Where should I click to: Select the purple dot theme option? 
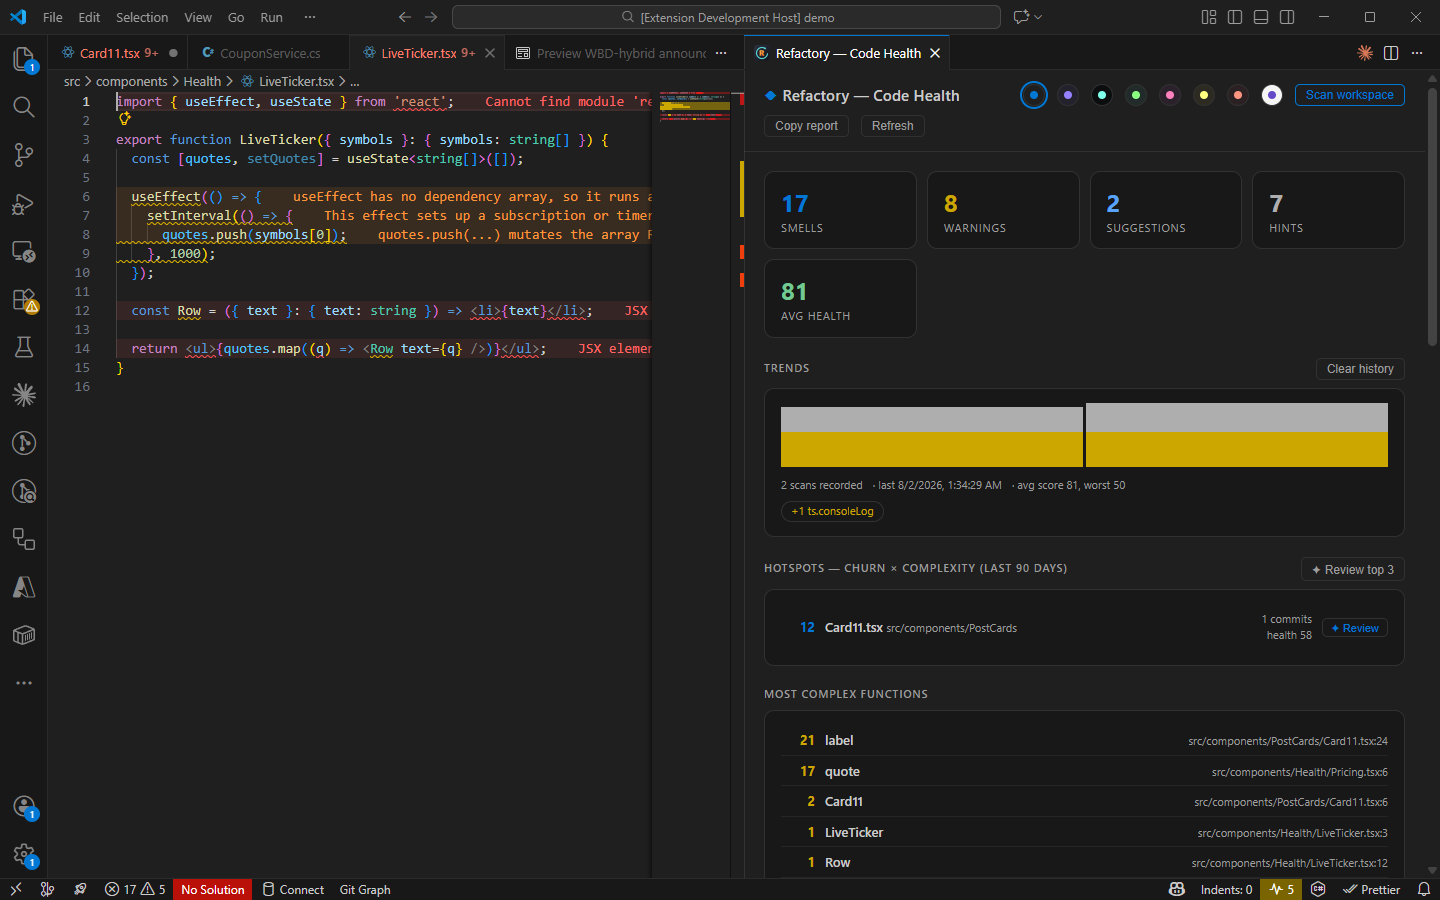point(1068,95)
